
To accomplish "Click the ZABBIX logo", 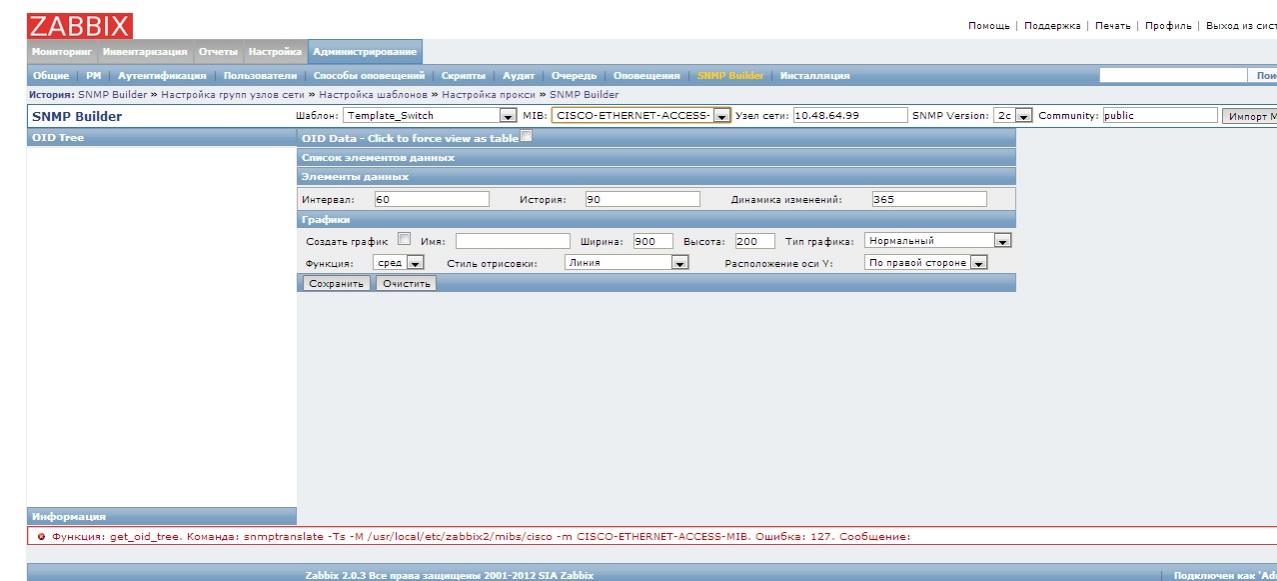I will point(81,25).
